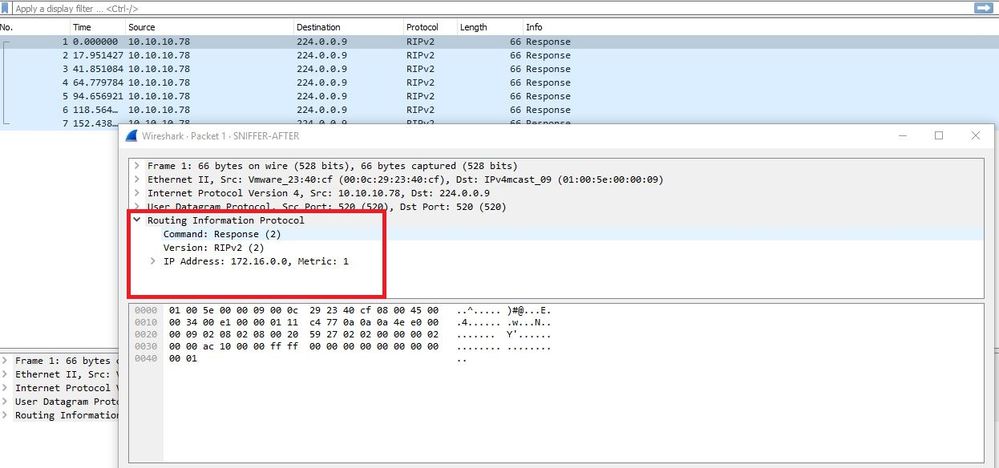Select packet 4 at time 64.779784

point(499,83)
